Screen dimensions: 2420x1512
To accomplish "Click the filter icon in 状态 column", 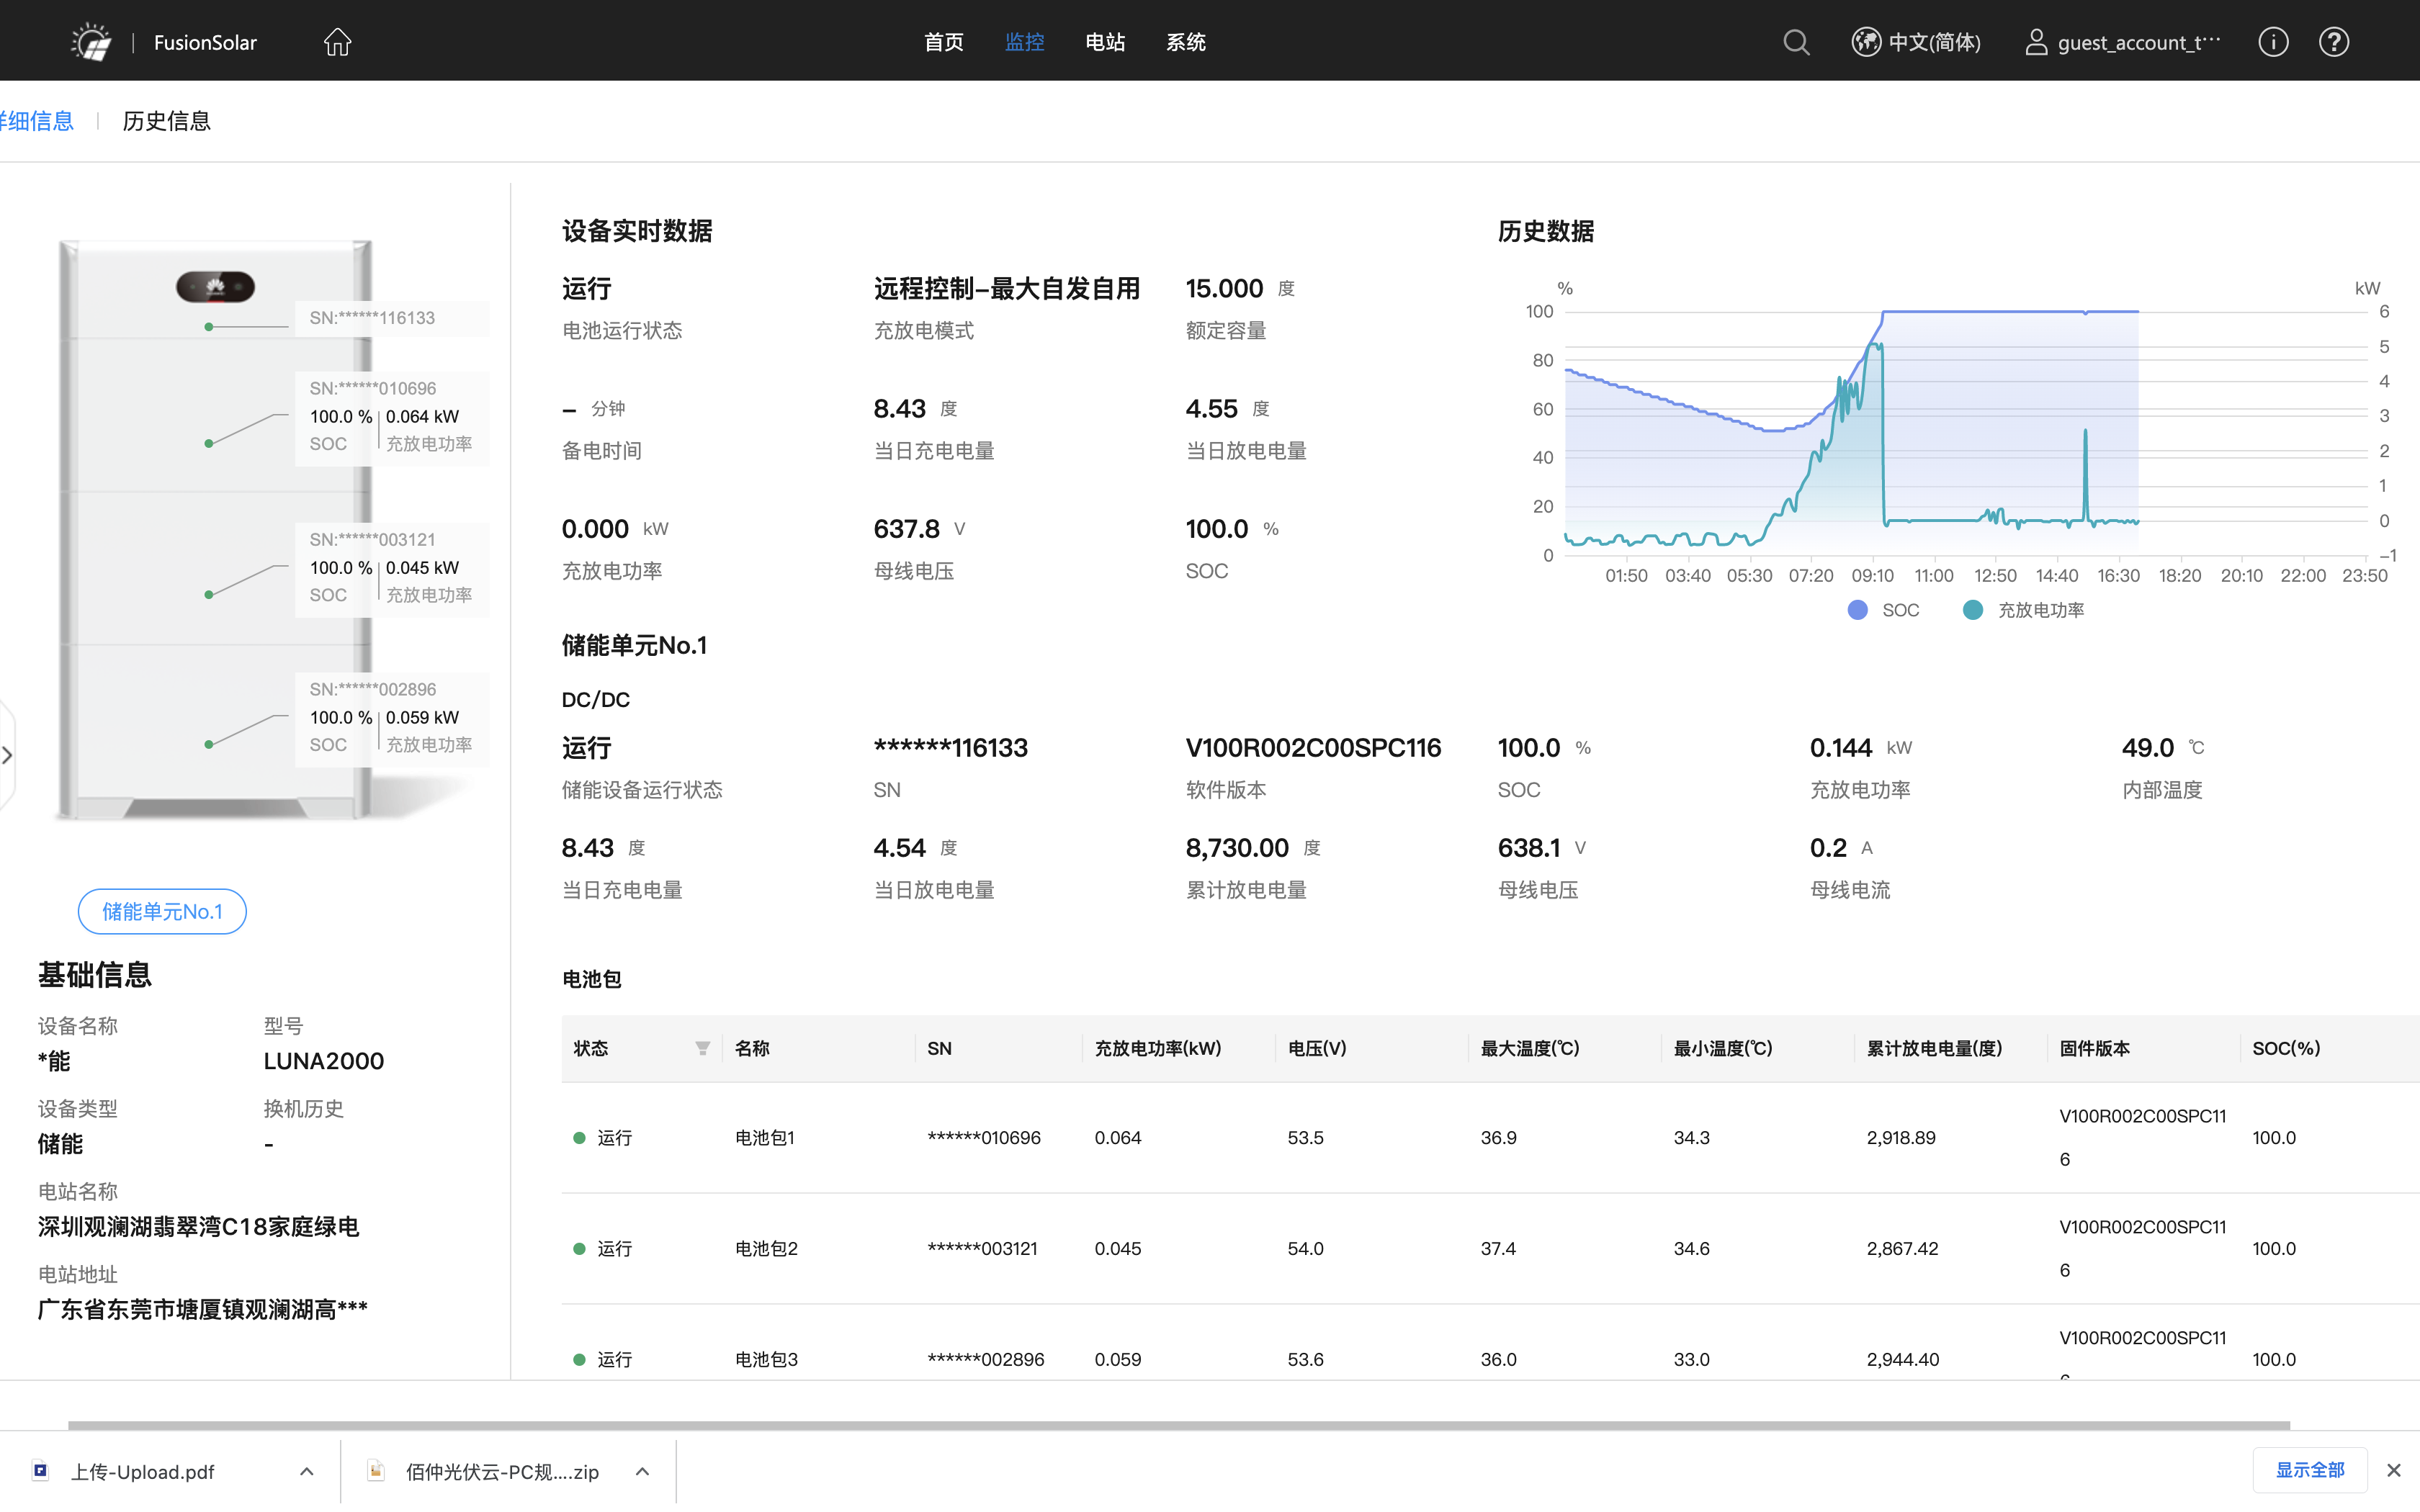I will point(702,1048).
